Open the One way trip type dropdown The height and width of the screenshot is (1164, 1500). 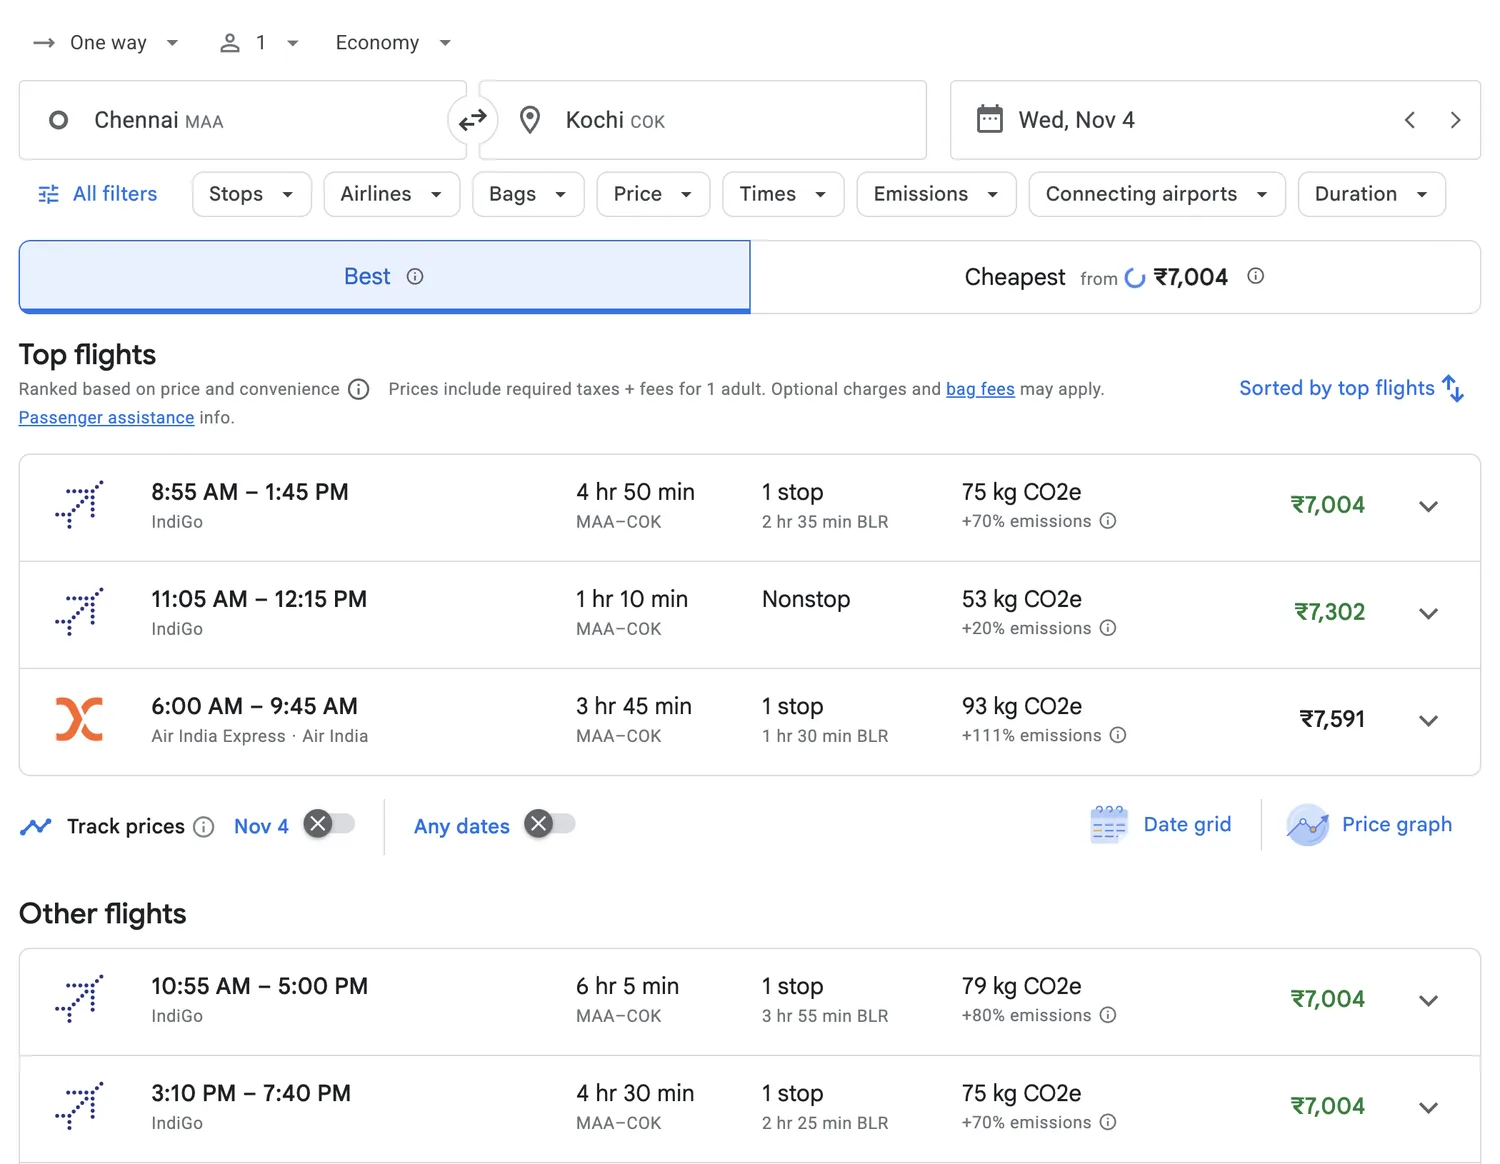[x=106, y=43]
